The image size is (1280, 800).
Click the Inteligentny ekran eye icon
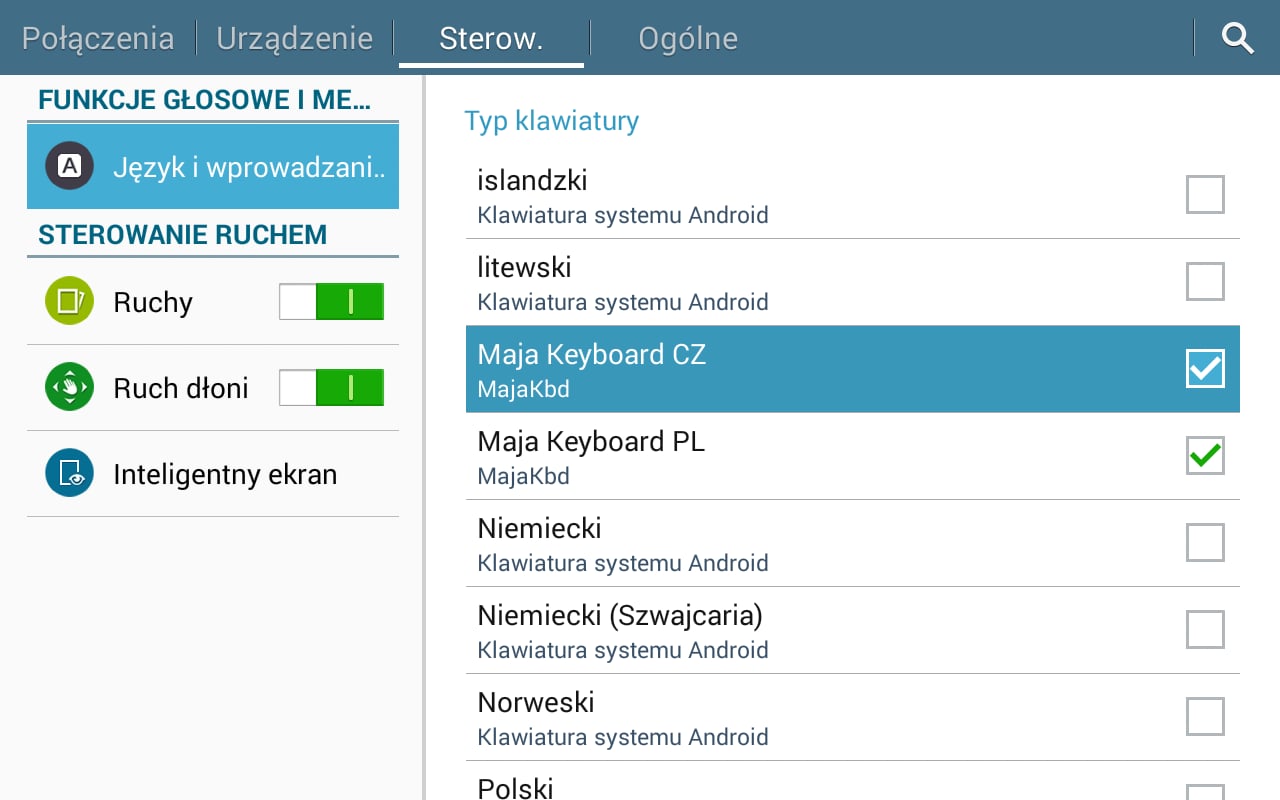click(x=69, y=473)
